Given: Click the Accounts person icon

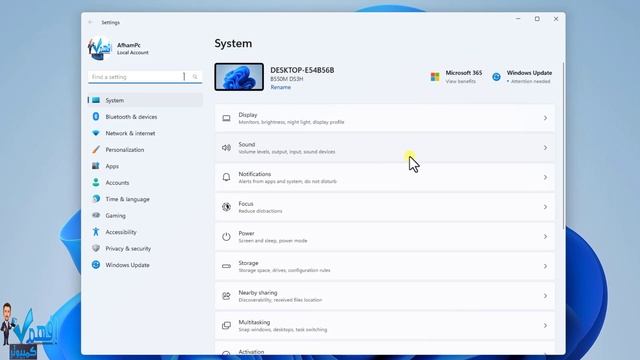Looking at the screenshot, I should point(96,182).
